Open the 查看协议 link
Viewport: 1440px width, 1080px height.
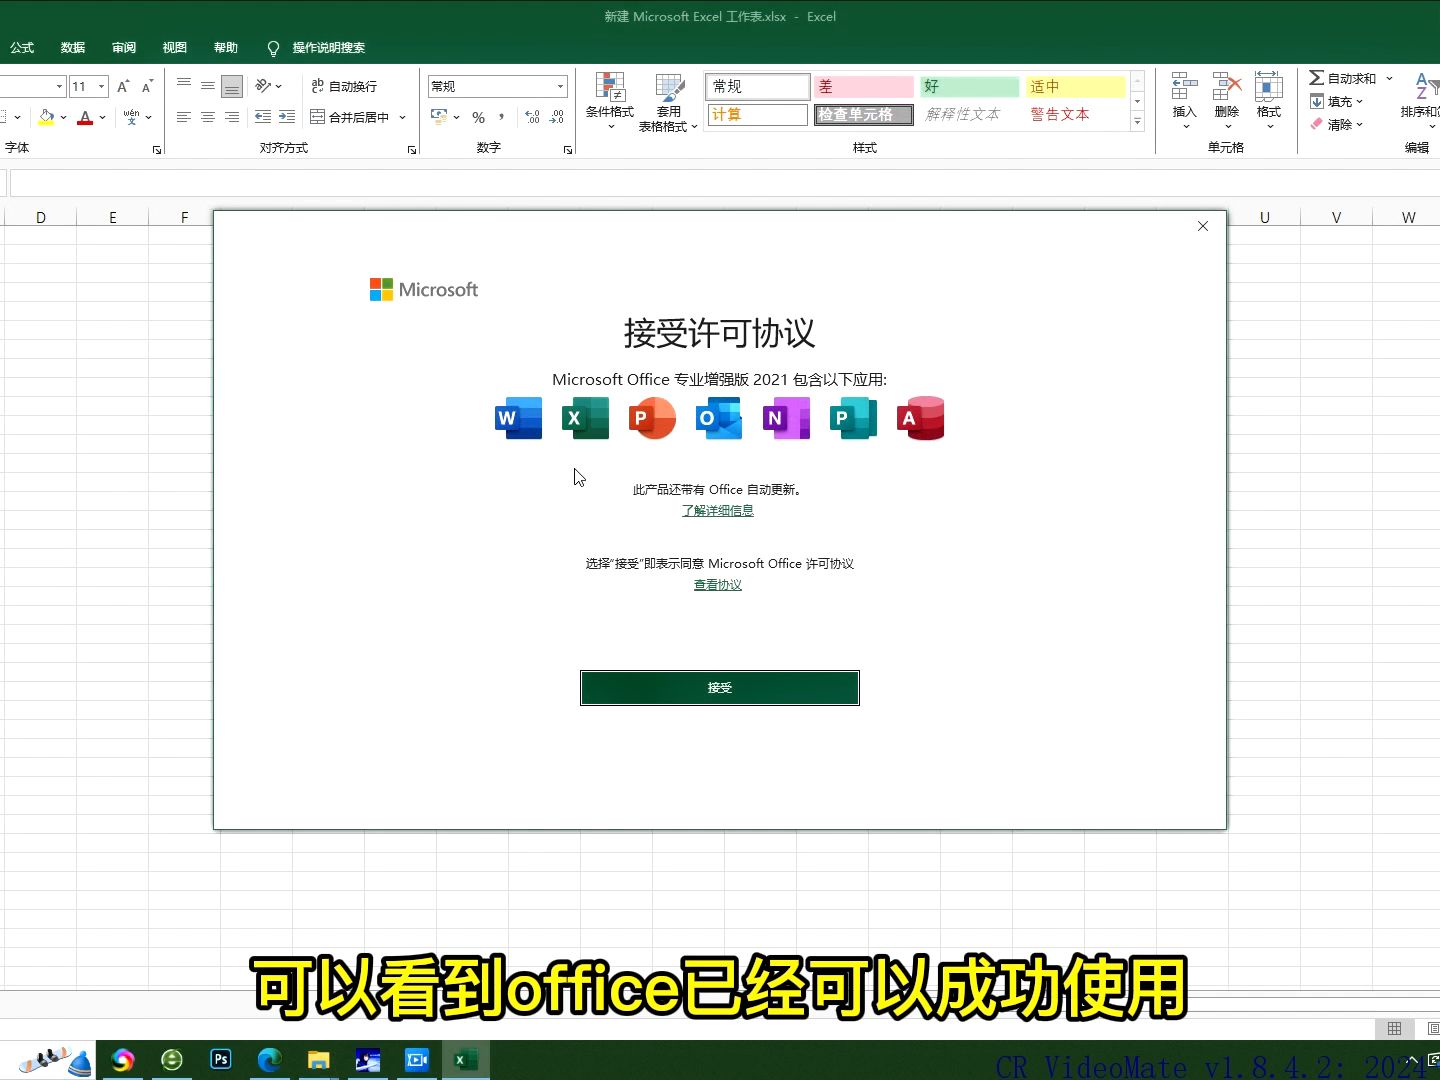(718, 585)
